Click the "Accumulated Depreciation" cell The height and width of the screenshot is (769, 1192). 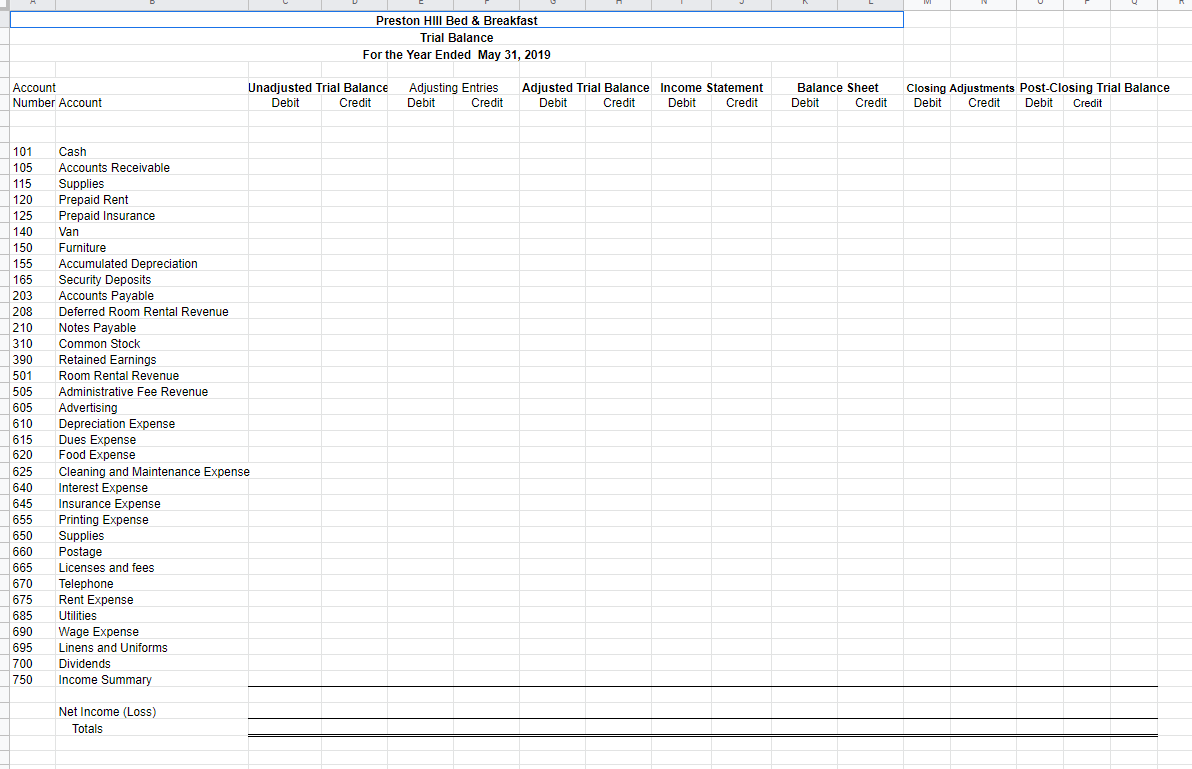tap(127, 263)
